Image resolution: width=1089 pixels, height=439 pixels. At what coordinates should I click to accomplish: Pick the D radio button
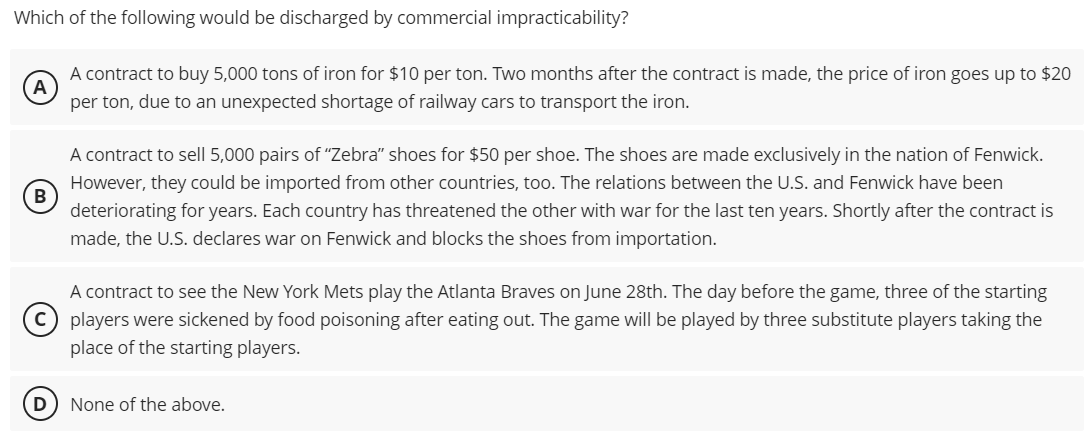[x=40, y=405]
